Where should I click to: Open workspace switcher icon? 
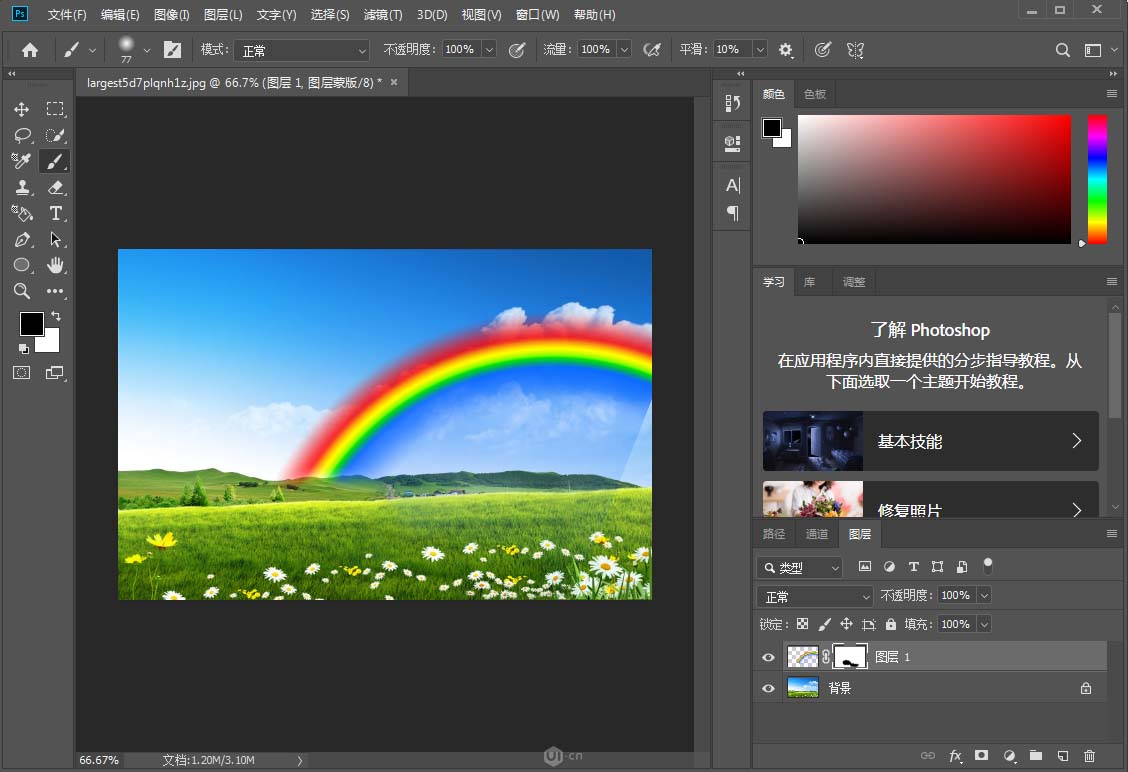coord(1093,50)
